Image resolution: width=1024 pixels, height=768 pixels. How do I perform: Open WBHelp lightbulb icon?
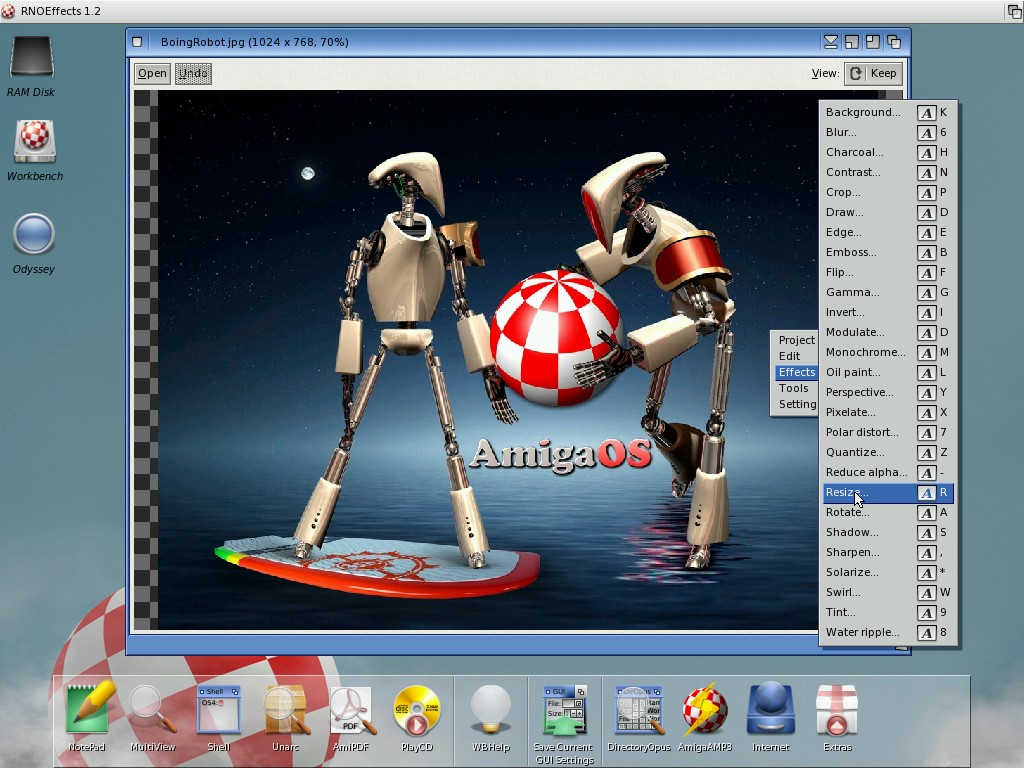tap(490, 710)
